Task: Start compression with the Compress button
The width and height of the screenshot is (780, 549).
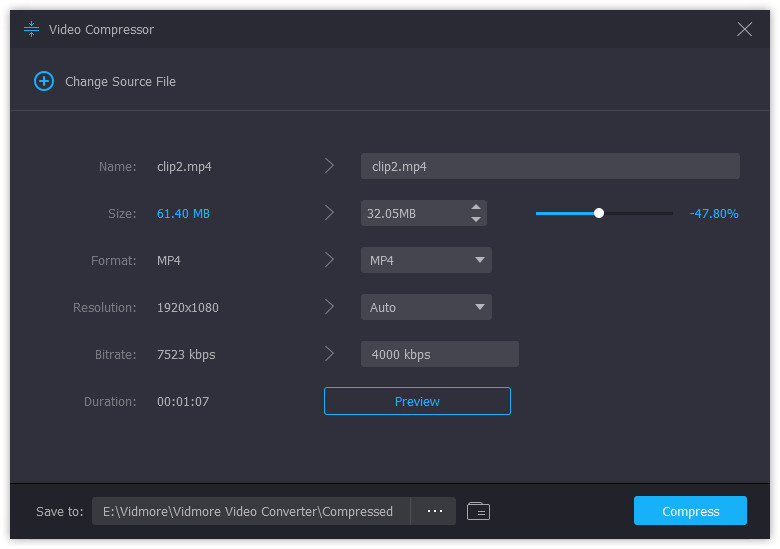Action: 690,511
